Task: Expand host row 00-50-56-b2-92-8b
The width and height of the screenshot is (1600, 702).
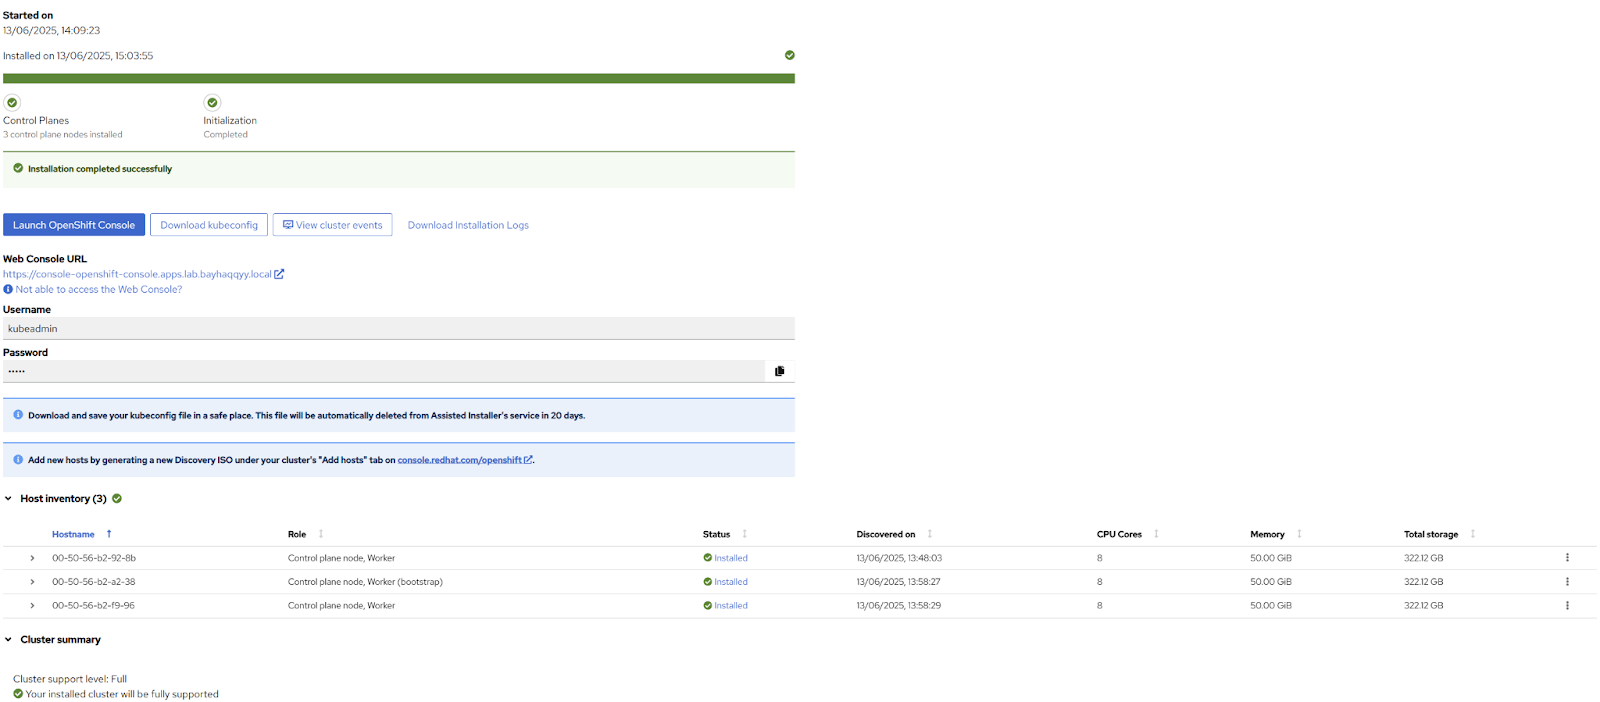Action: click(32, 558)
